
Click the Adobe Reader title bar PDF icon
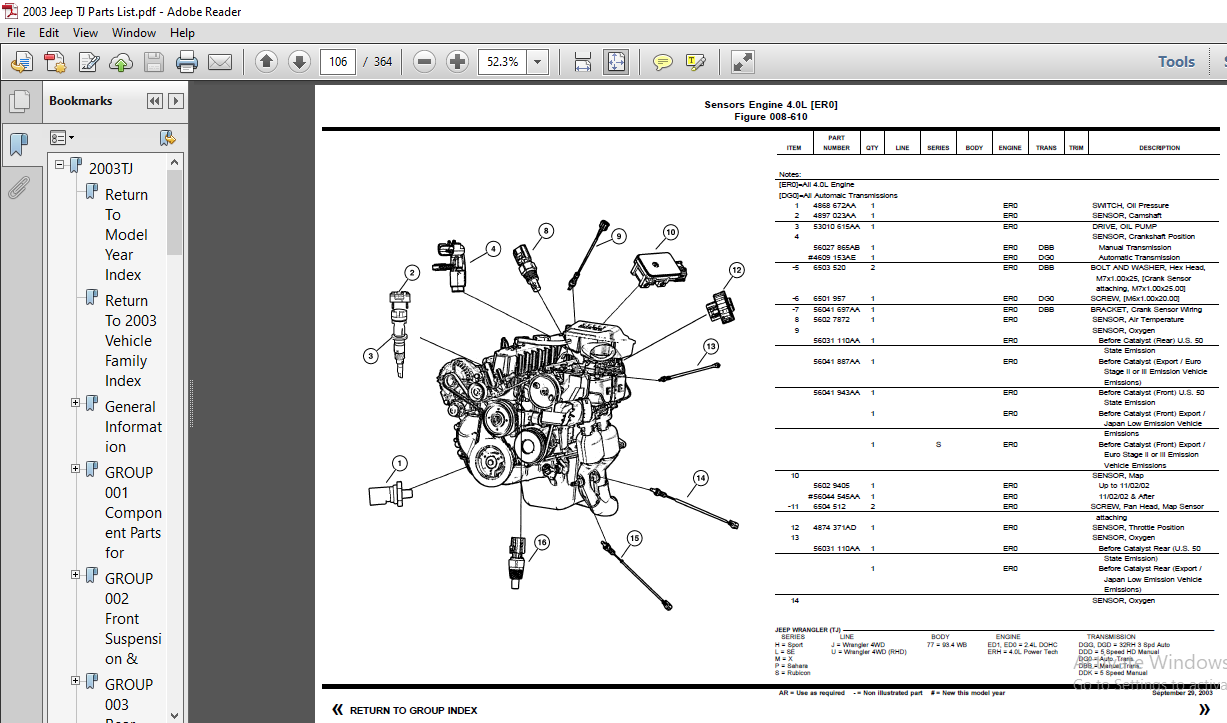pos(12,11)
